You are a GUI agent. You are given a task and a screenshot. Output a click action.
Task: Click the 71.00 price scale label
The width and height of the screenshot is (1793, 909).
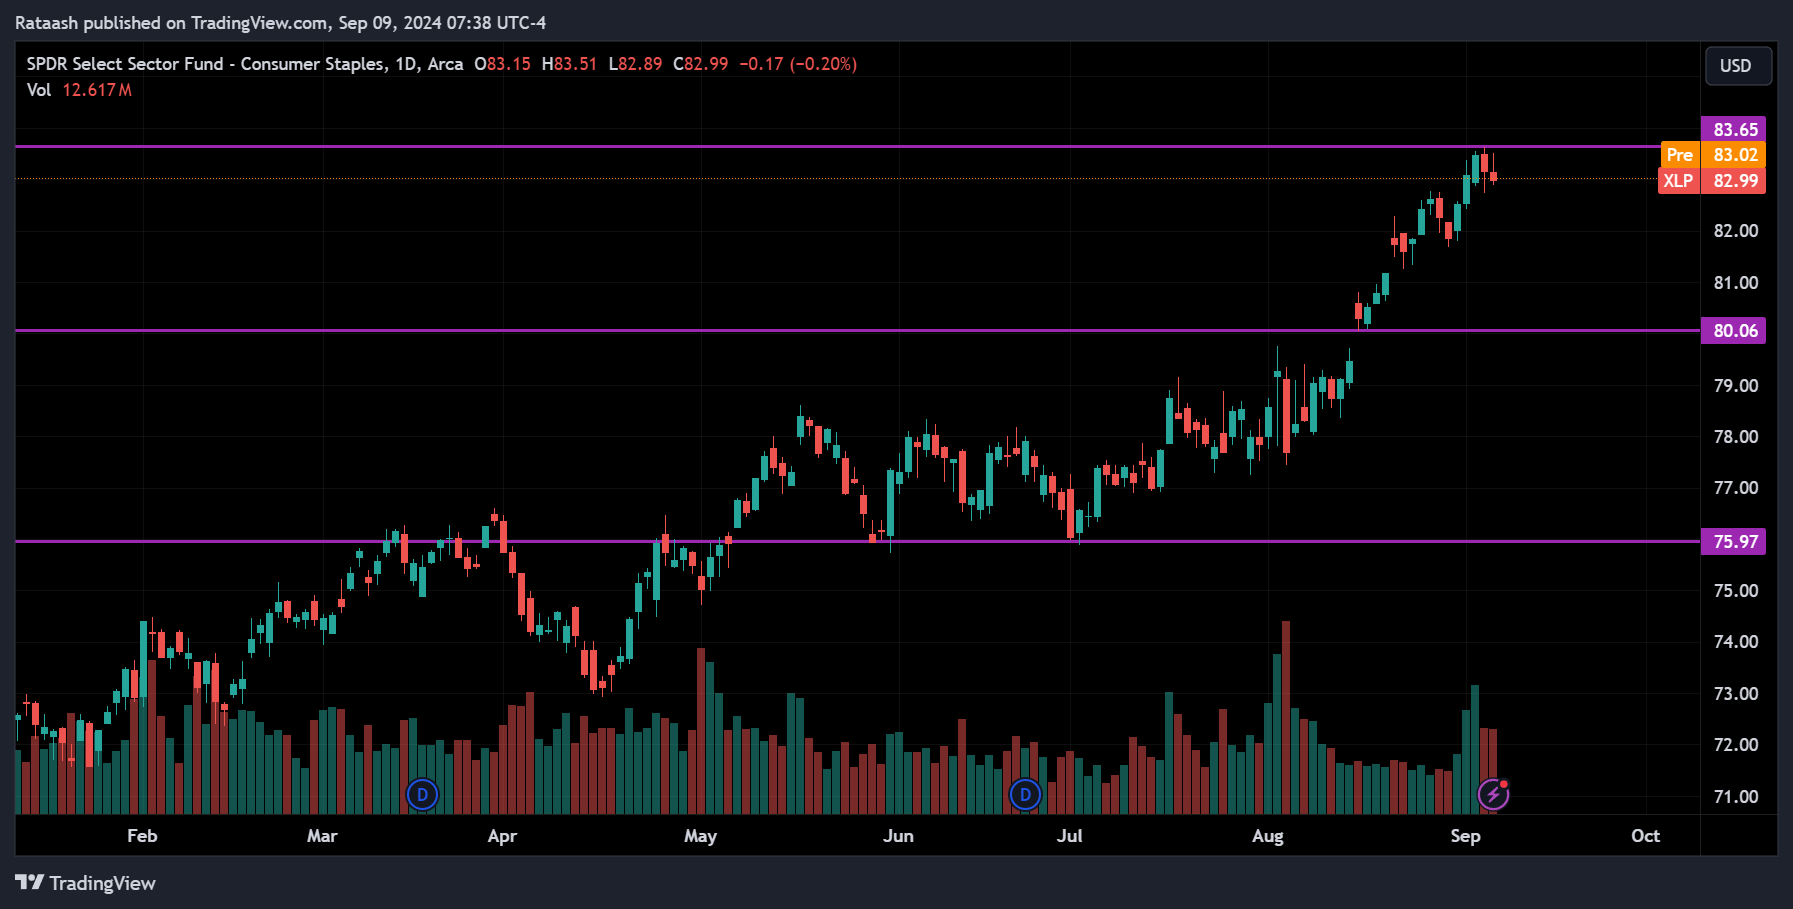pyautogui.click(x=1736, y=797)
